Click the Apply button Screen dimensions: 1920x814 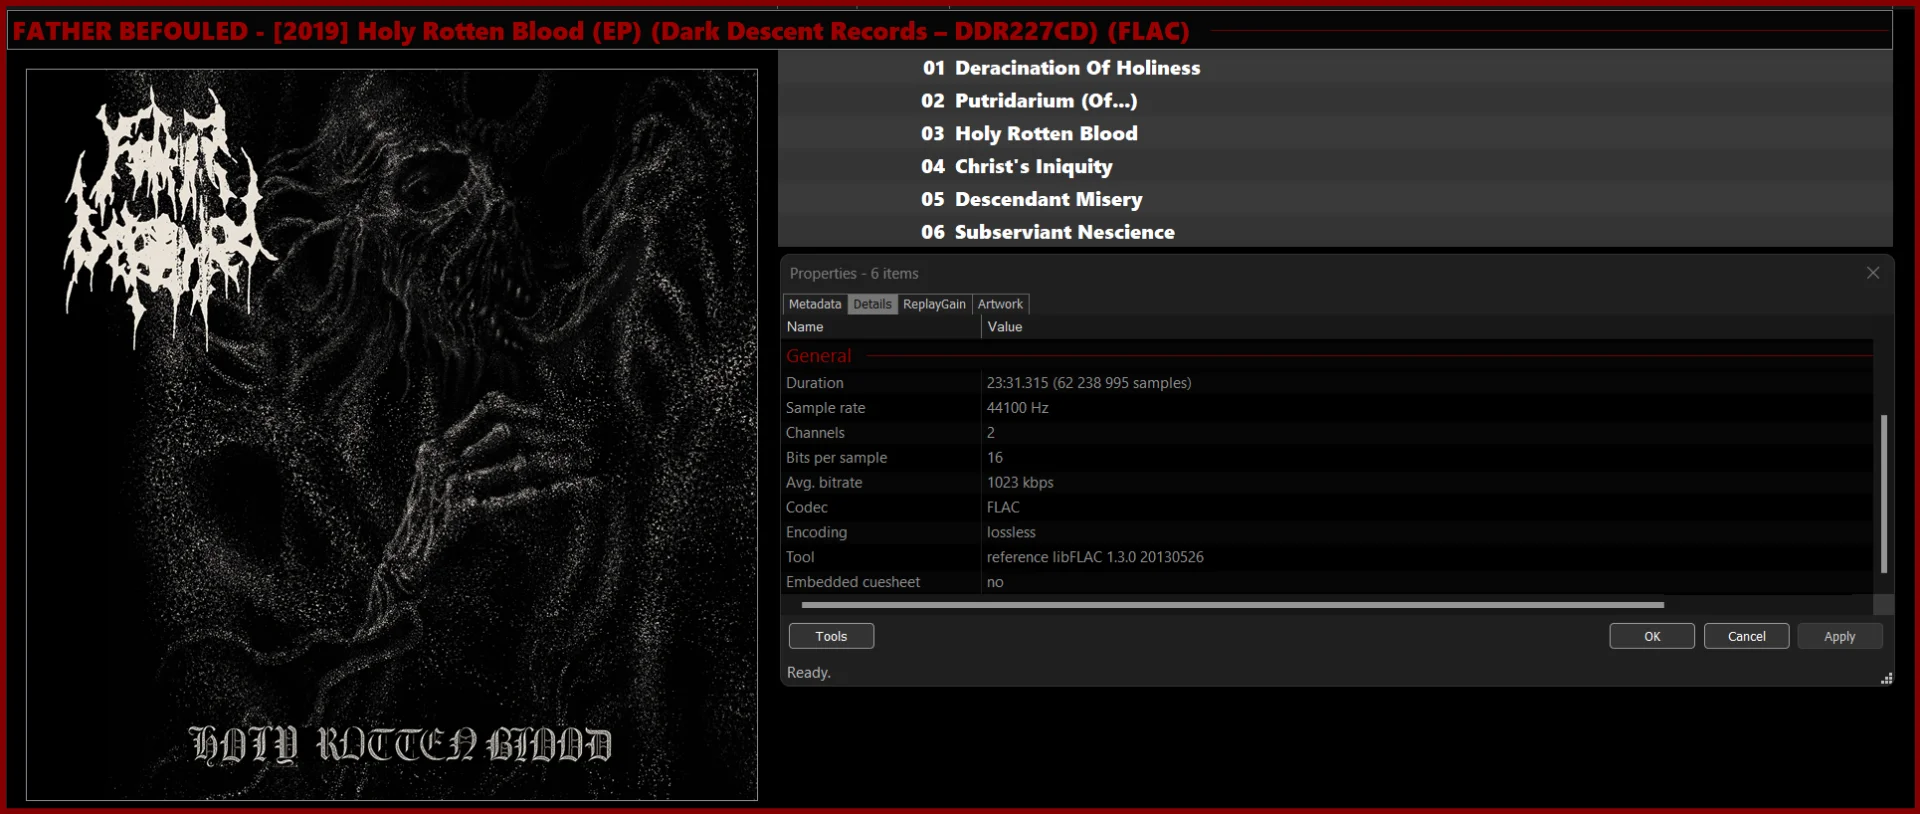(x=1840, y=636)
